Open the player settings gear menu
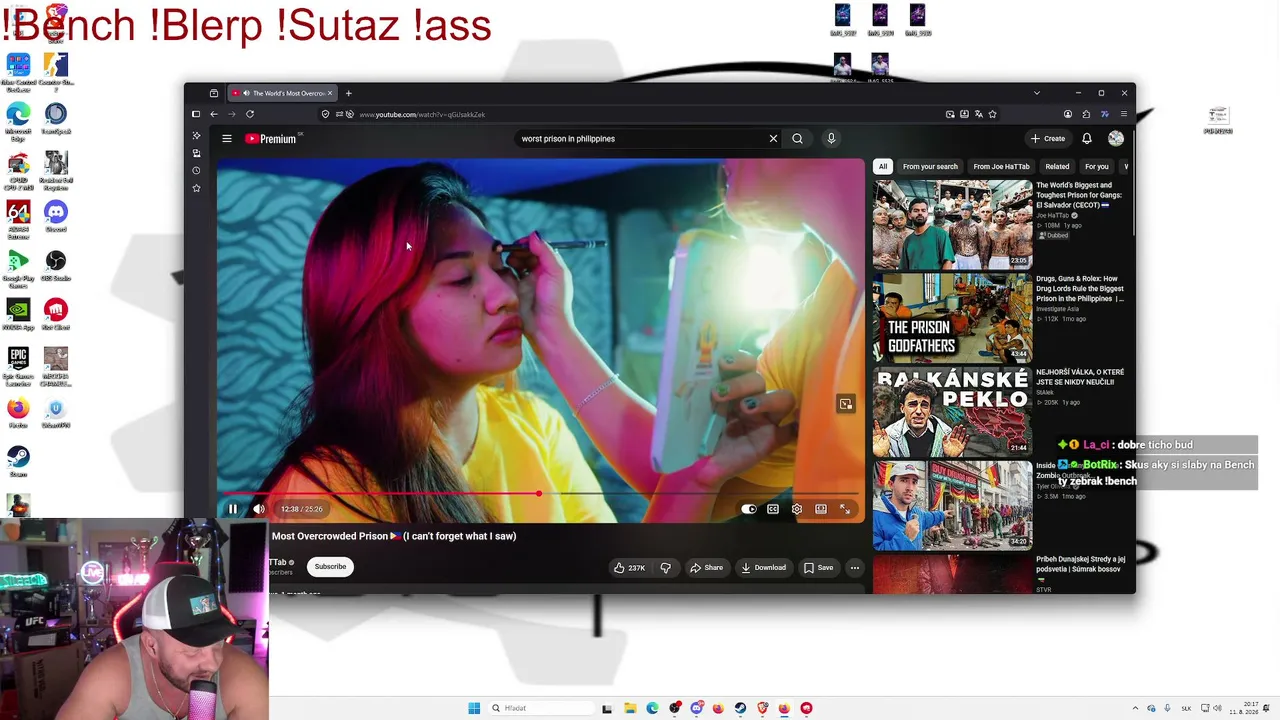This screenshot has height=720, width=1280. [797, 509]
